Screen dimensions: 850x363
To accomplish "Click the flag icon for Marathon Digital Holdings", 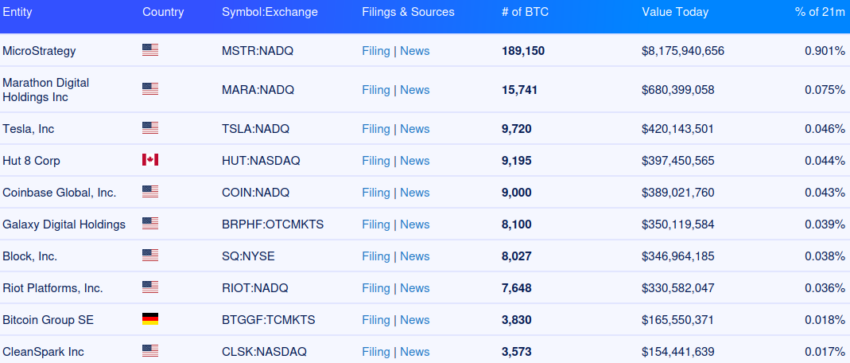I will coord(150,89).
